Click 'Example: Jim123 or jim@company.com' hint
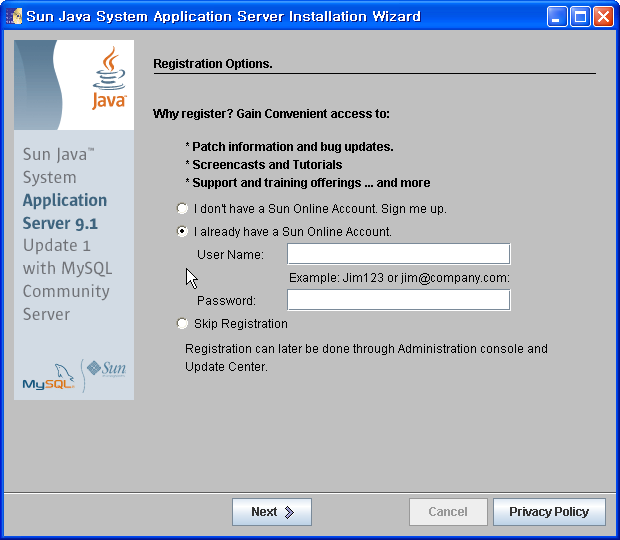The image size is (620, 540). point(399,278)
